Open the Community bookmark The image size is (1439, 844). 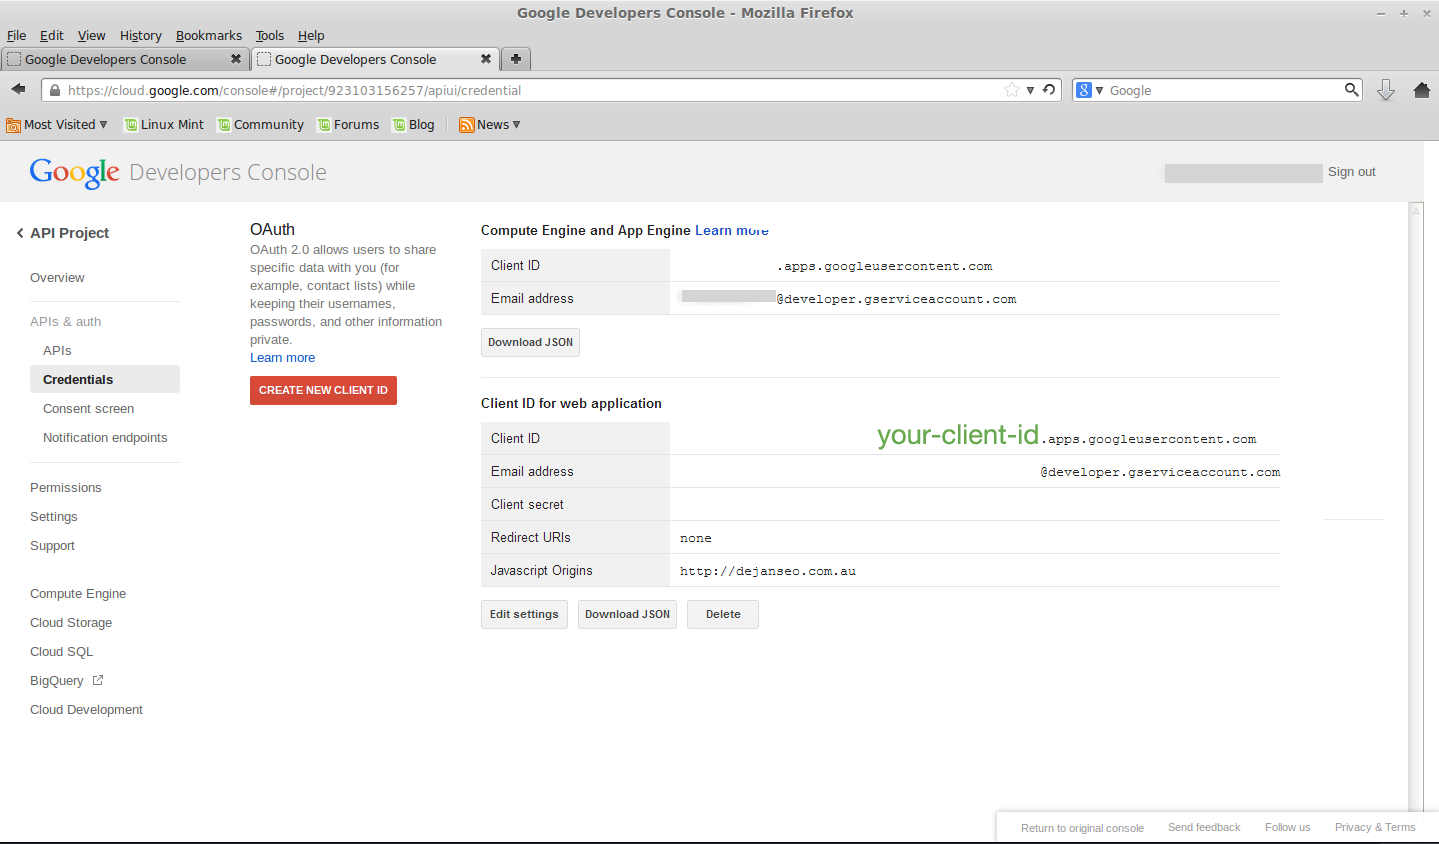click(261, 125)
